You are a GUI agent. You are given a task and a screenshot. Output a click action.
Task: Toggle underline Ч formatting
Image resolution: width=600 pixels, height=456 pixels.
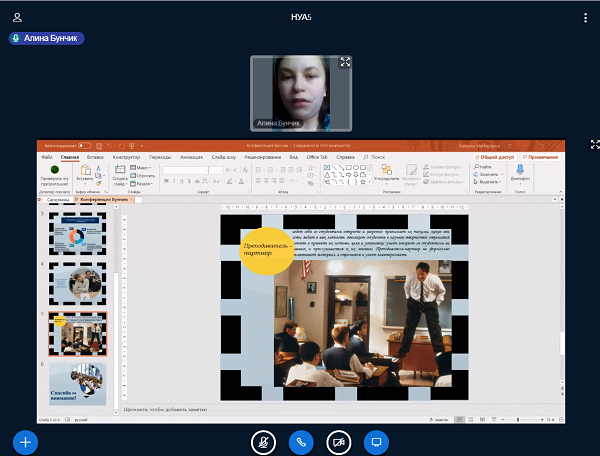(x=181, y=181)
